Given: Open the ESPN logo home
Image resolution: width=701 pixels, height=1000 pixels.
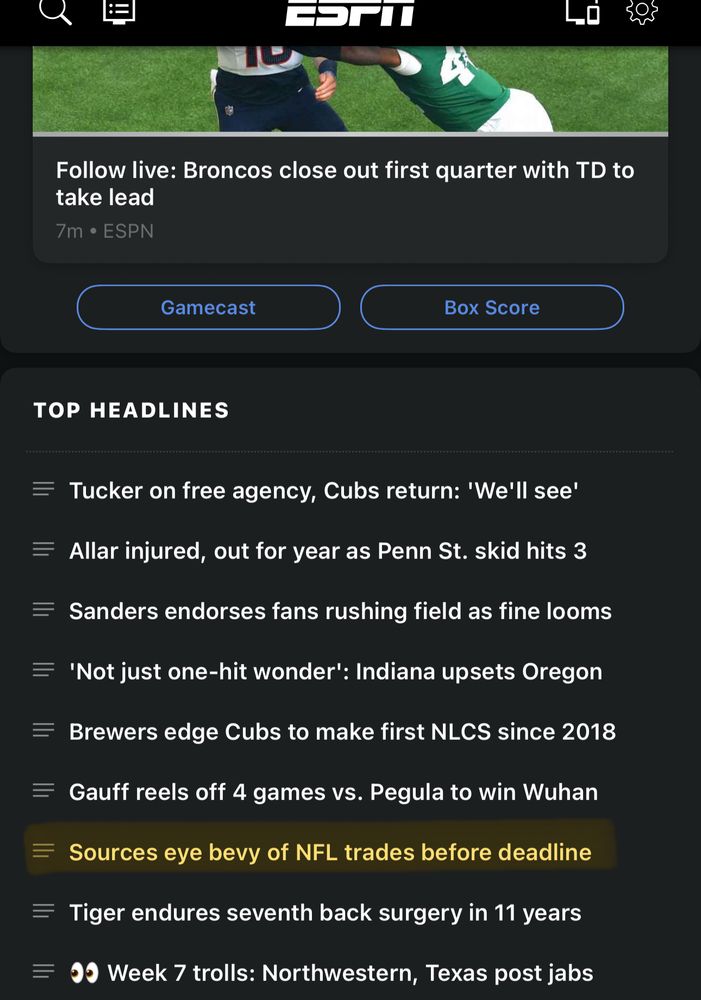Looking at the screenshot, I should click(x=350, y=11).
